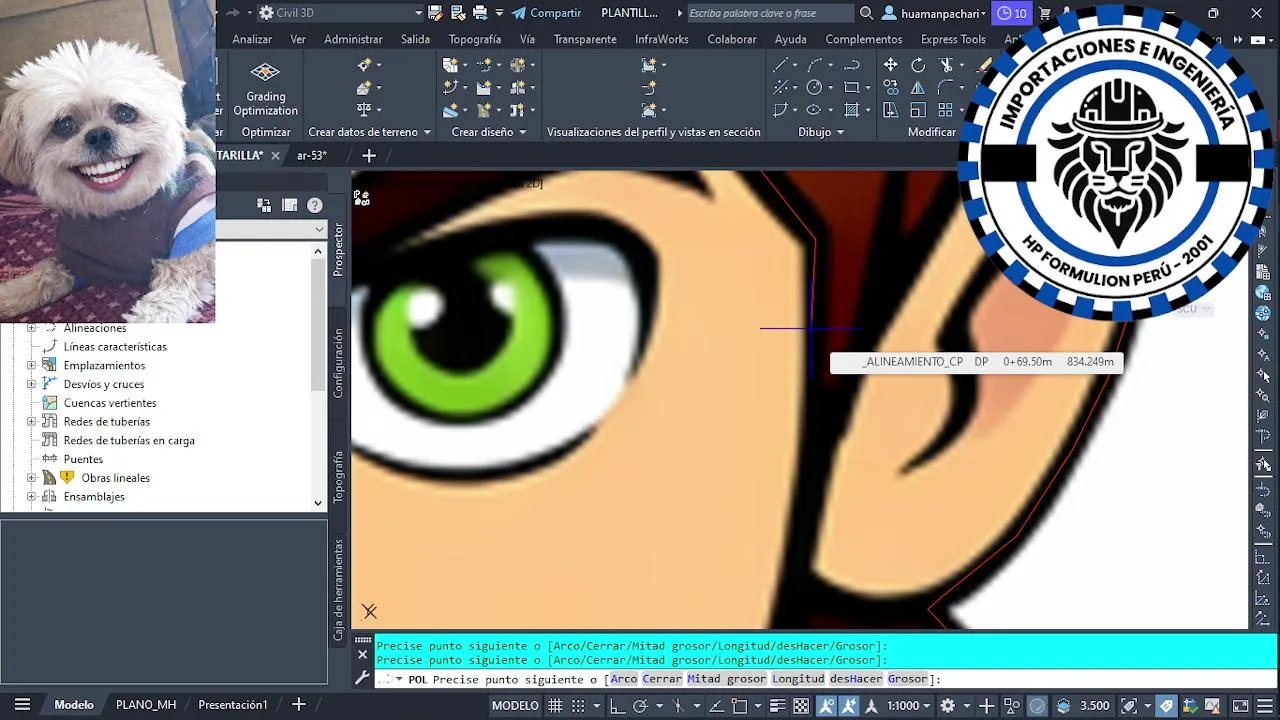
Task: Click the Cerrar option in command line
Action: coord(662,679)
